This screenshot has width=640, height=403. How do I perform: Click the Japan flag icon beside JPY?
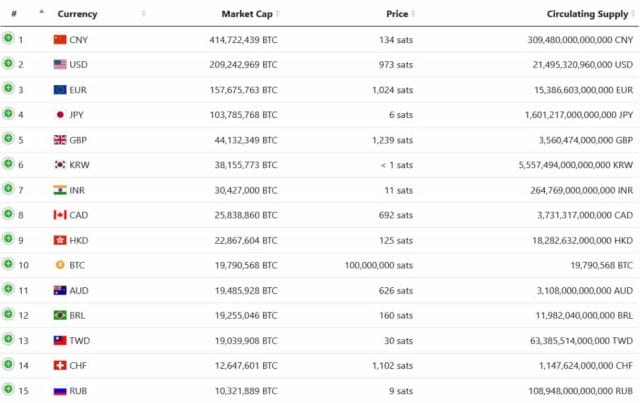click(x=60, y=115)
